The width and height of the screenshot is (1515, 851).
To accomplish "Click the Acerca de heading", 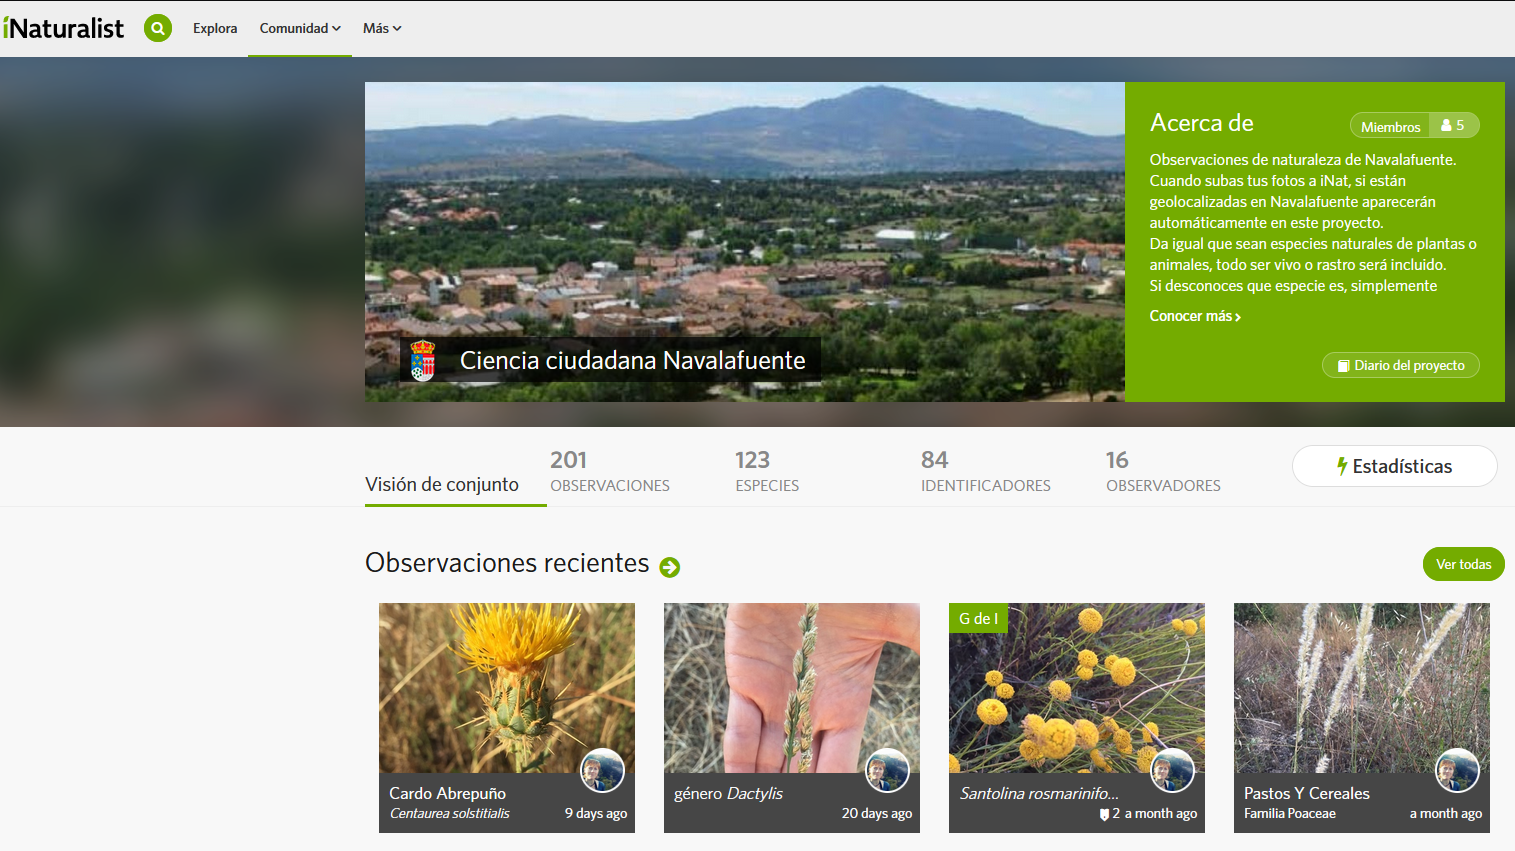I will click(x=1201, y=123).
